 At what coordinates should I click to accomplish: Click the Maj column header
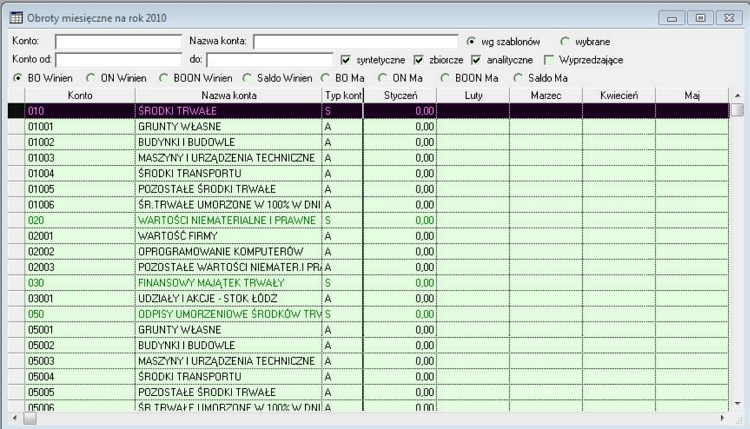pos(692,95)
